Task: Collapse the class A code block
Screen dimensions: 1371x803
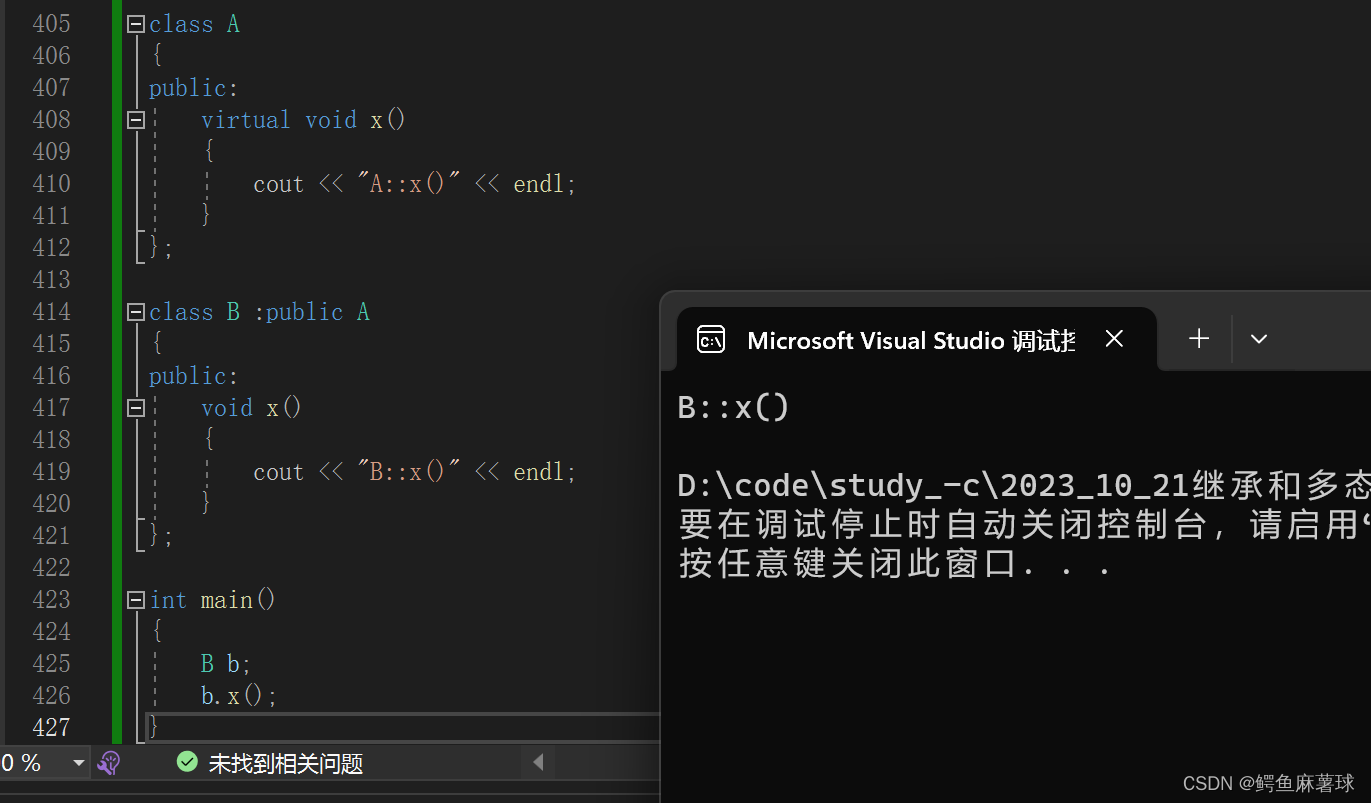Action: [136, 24]
